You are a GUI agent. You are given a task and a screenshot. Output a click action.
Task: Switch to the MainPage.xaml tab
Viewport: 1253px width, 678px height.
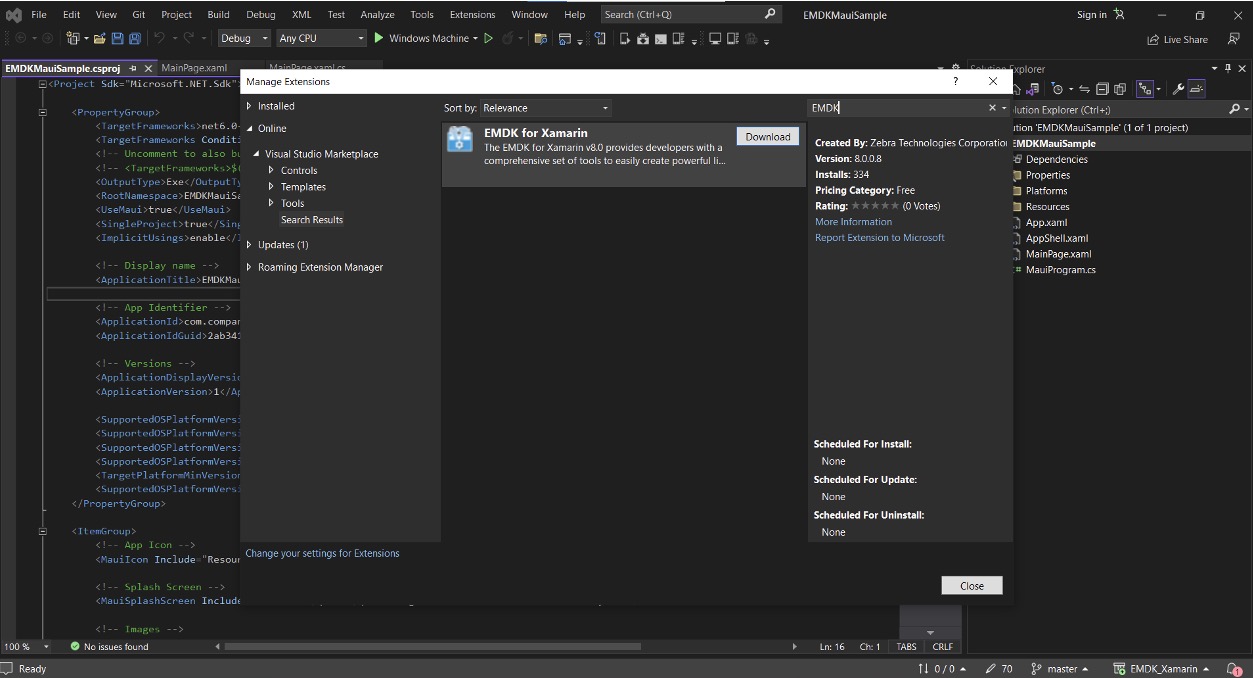(x=194, y=68)
